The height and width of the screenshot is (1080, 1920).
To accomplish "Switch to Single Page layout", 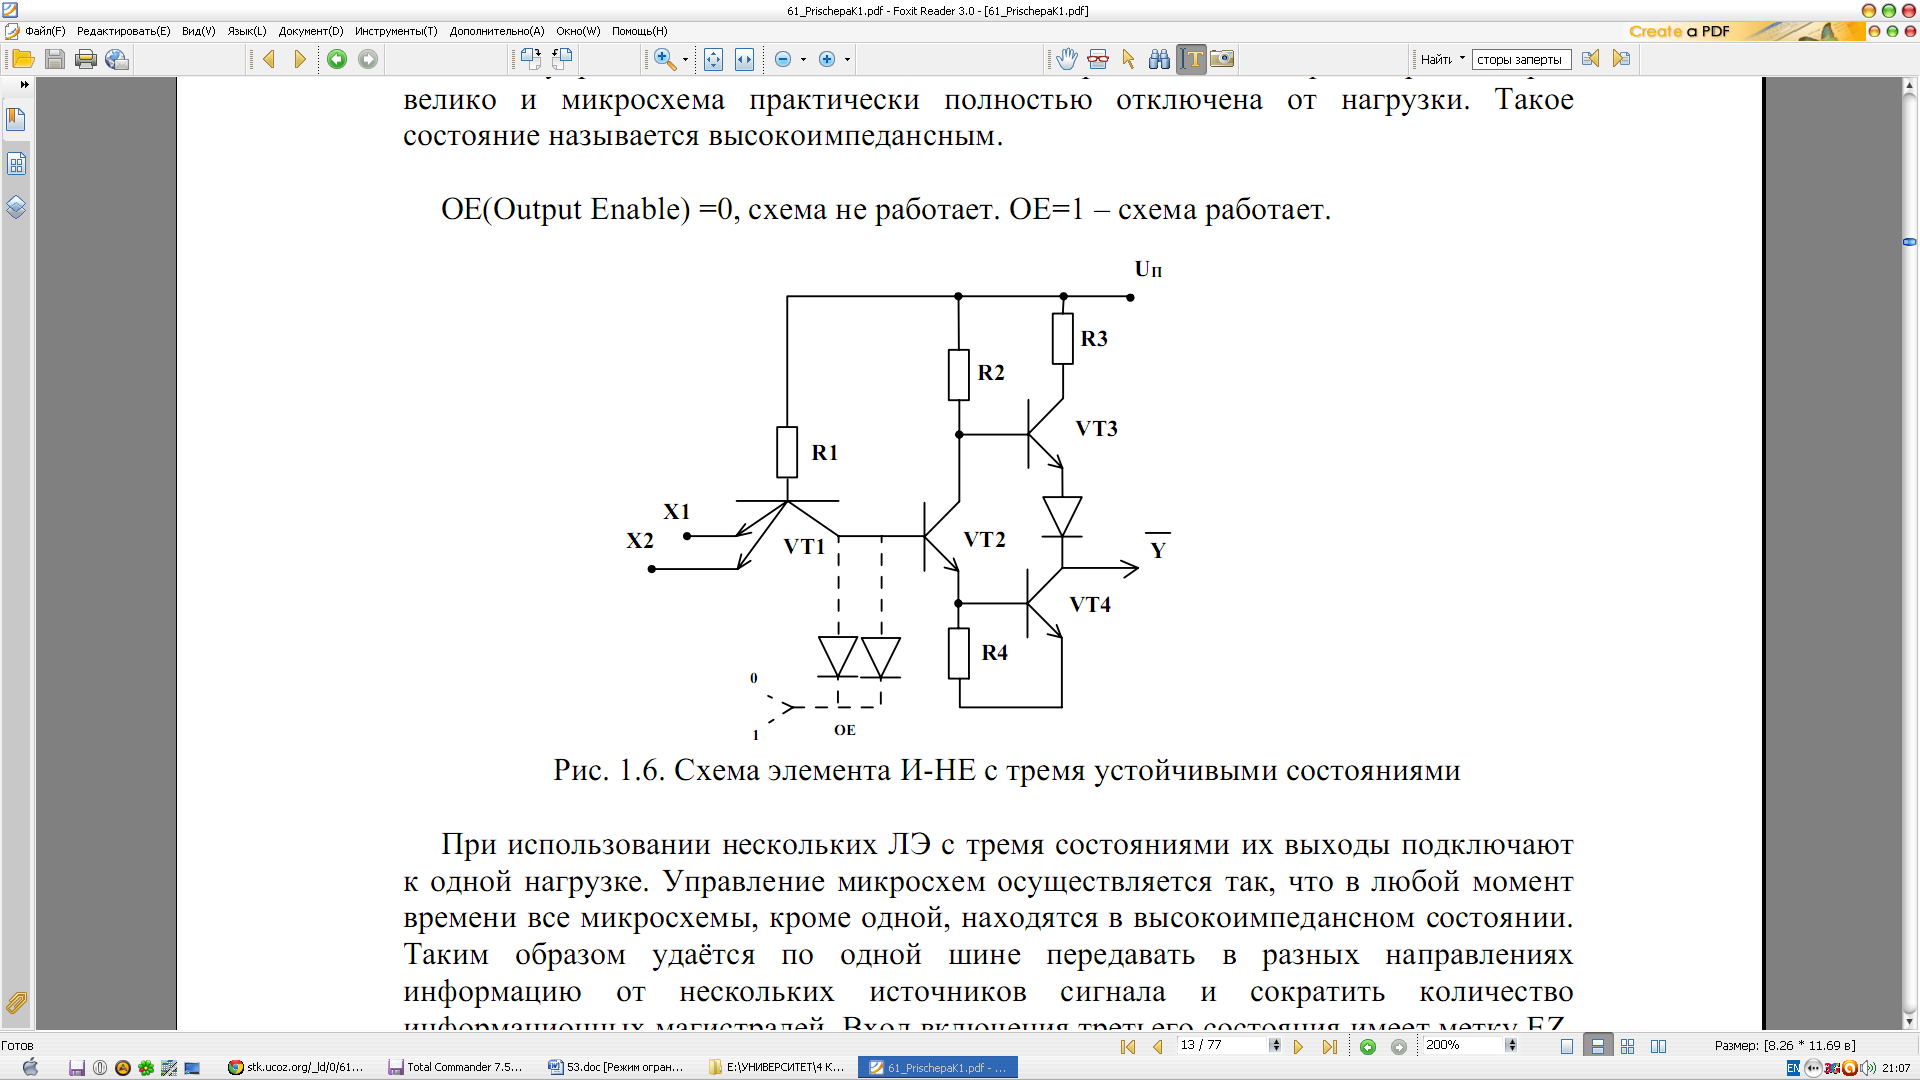I will (x=1567, y=1046).
